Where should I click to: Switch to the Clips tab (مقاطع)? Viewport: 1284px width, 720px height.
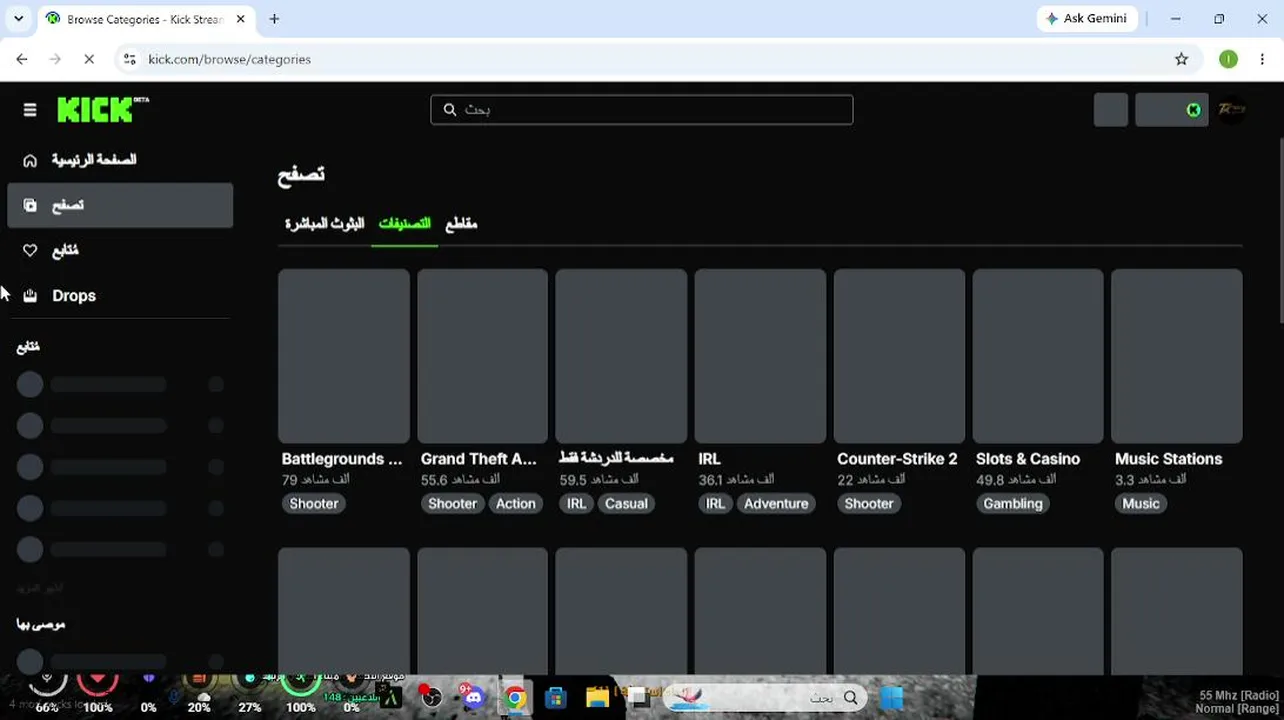pos(461,224)
